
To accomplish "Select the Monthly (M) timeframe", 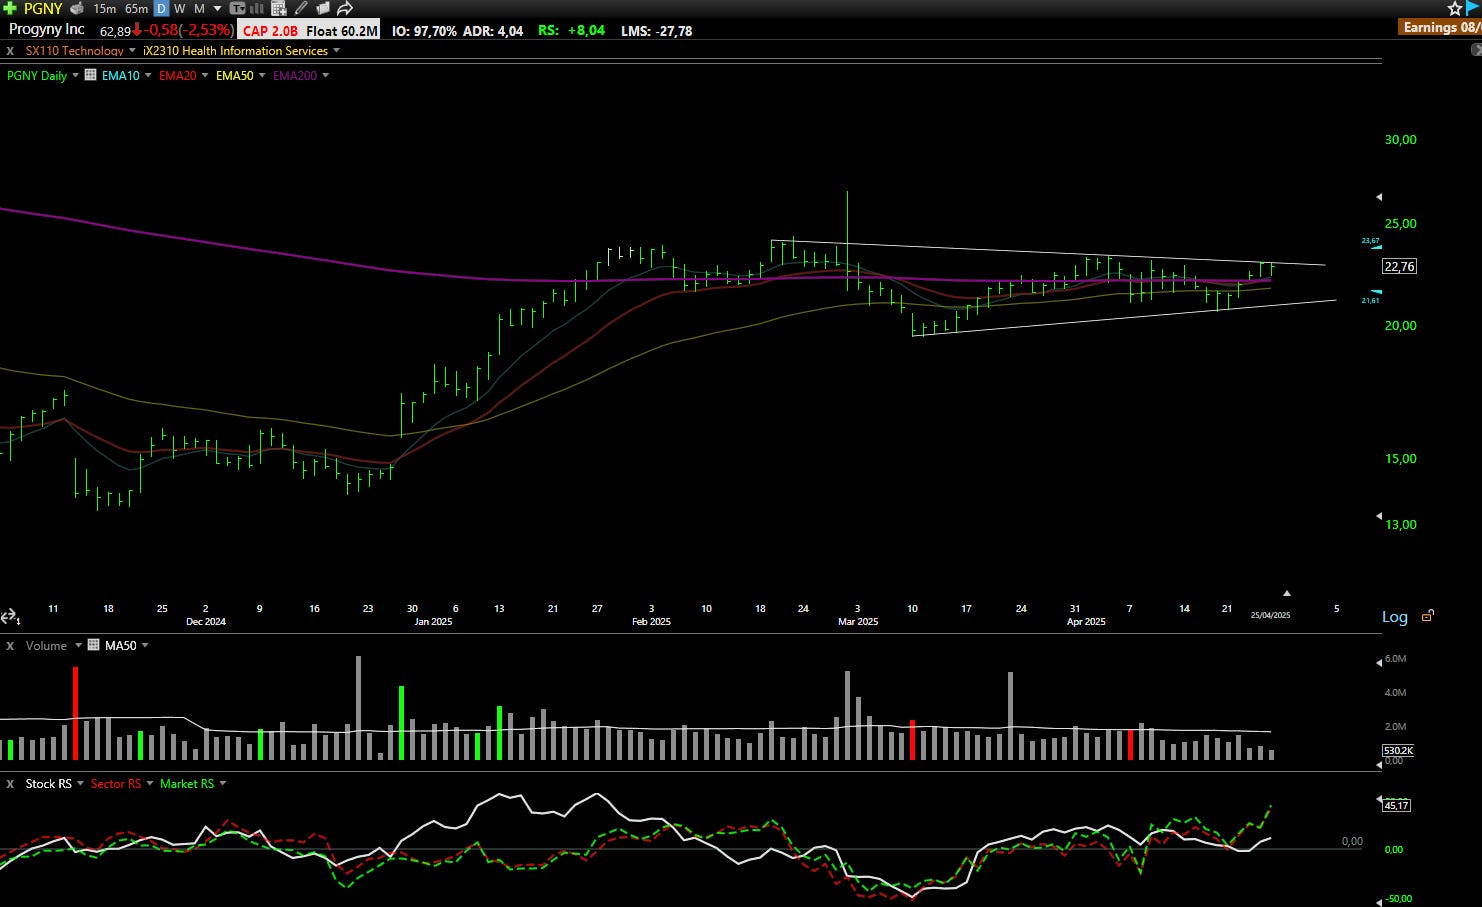I will (199, 8).
